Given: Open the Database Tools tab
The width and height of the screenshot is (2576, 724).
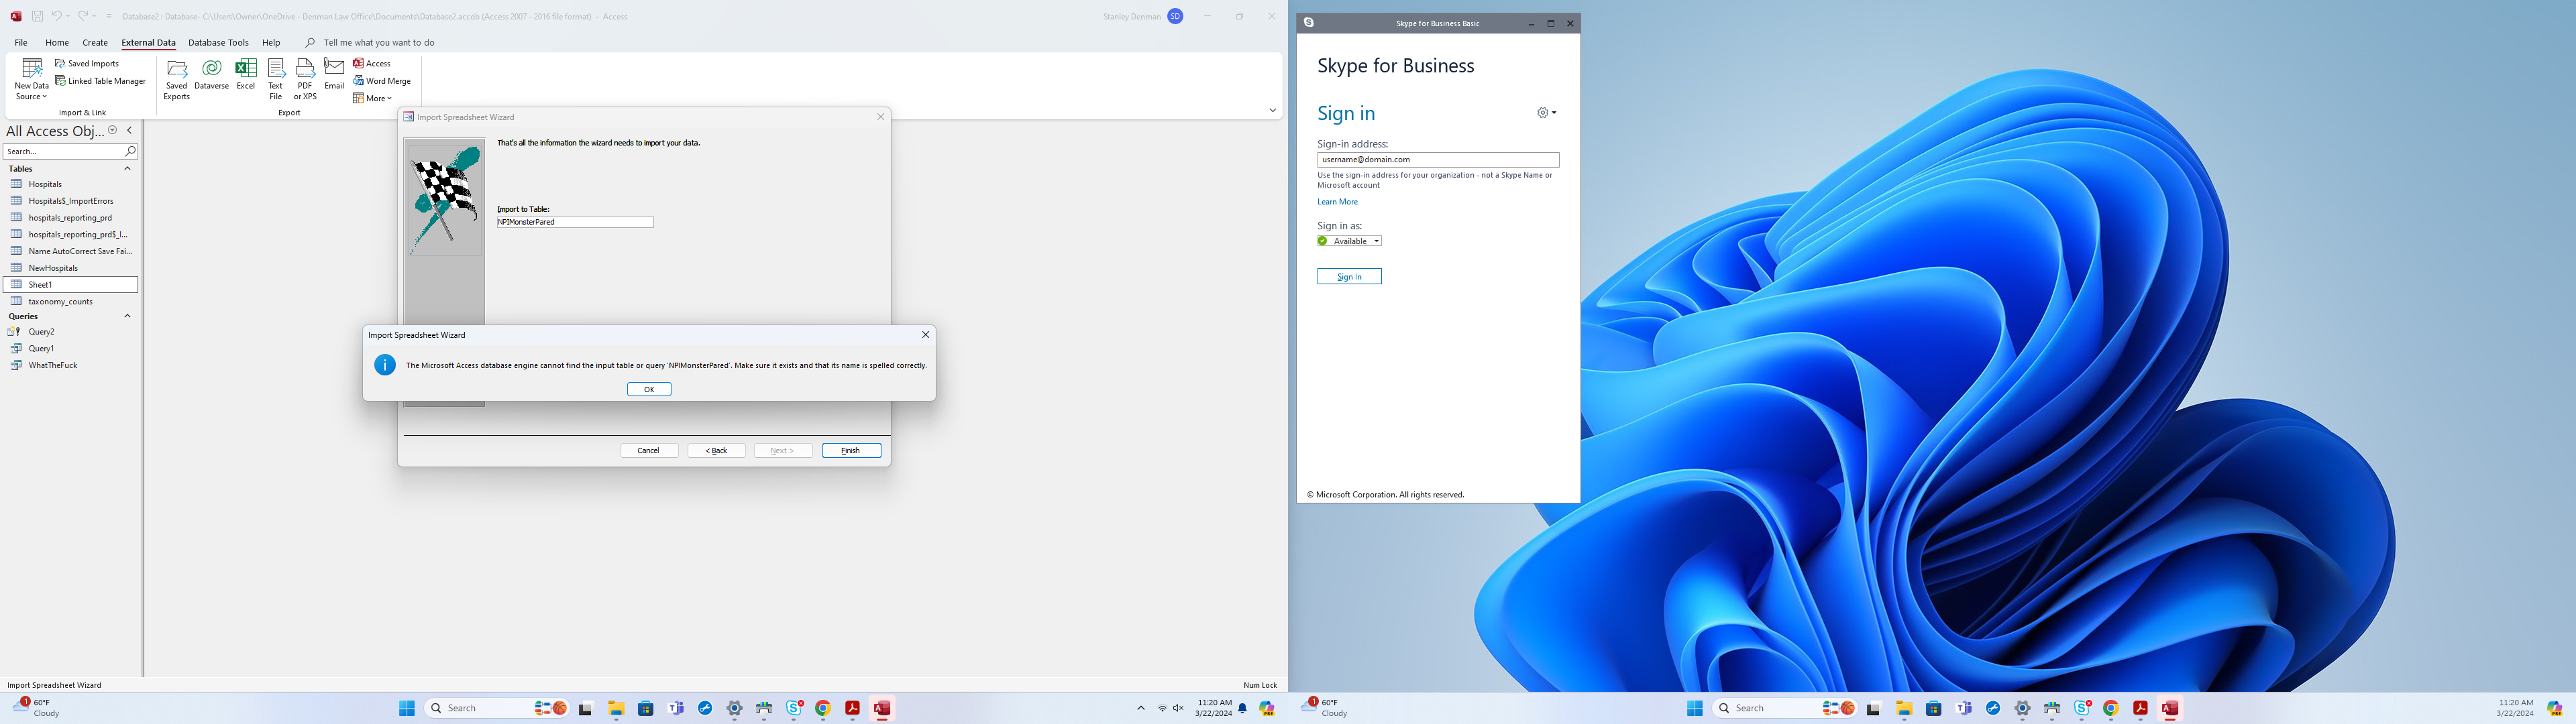Looking at the screenshot, I should [x=218, y=43].
